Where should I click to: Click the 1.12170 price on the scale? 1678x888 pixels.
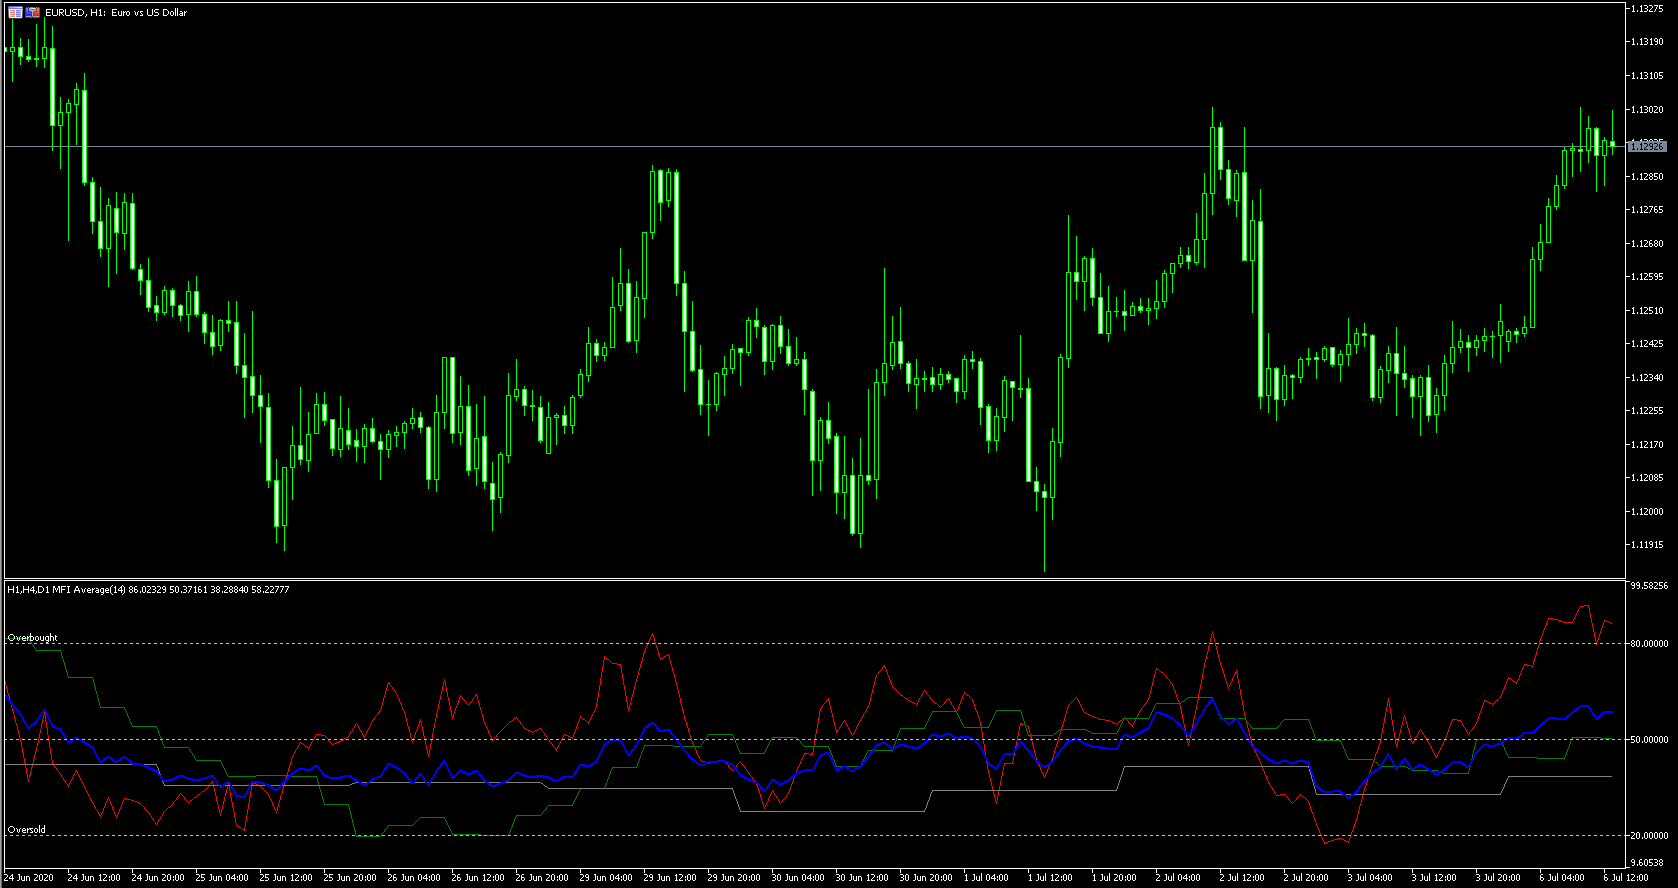coord(1647,445)
